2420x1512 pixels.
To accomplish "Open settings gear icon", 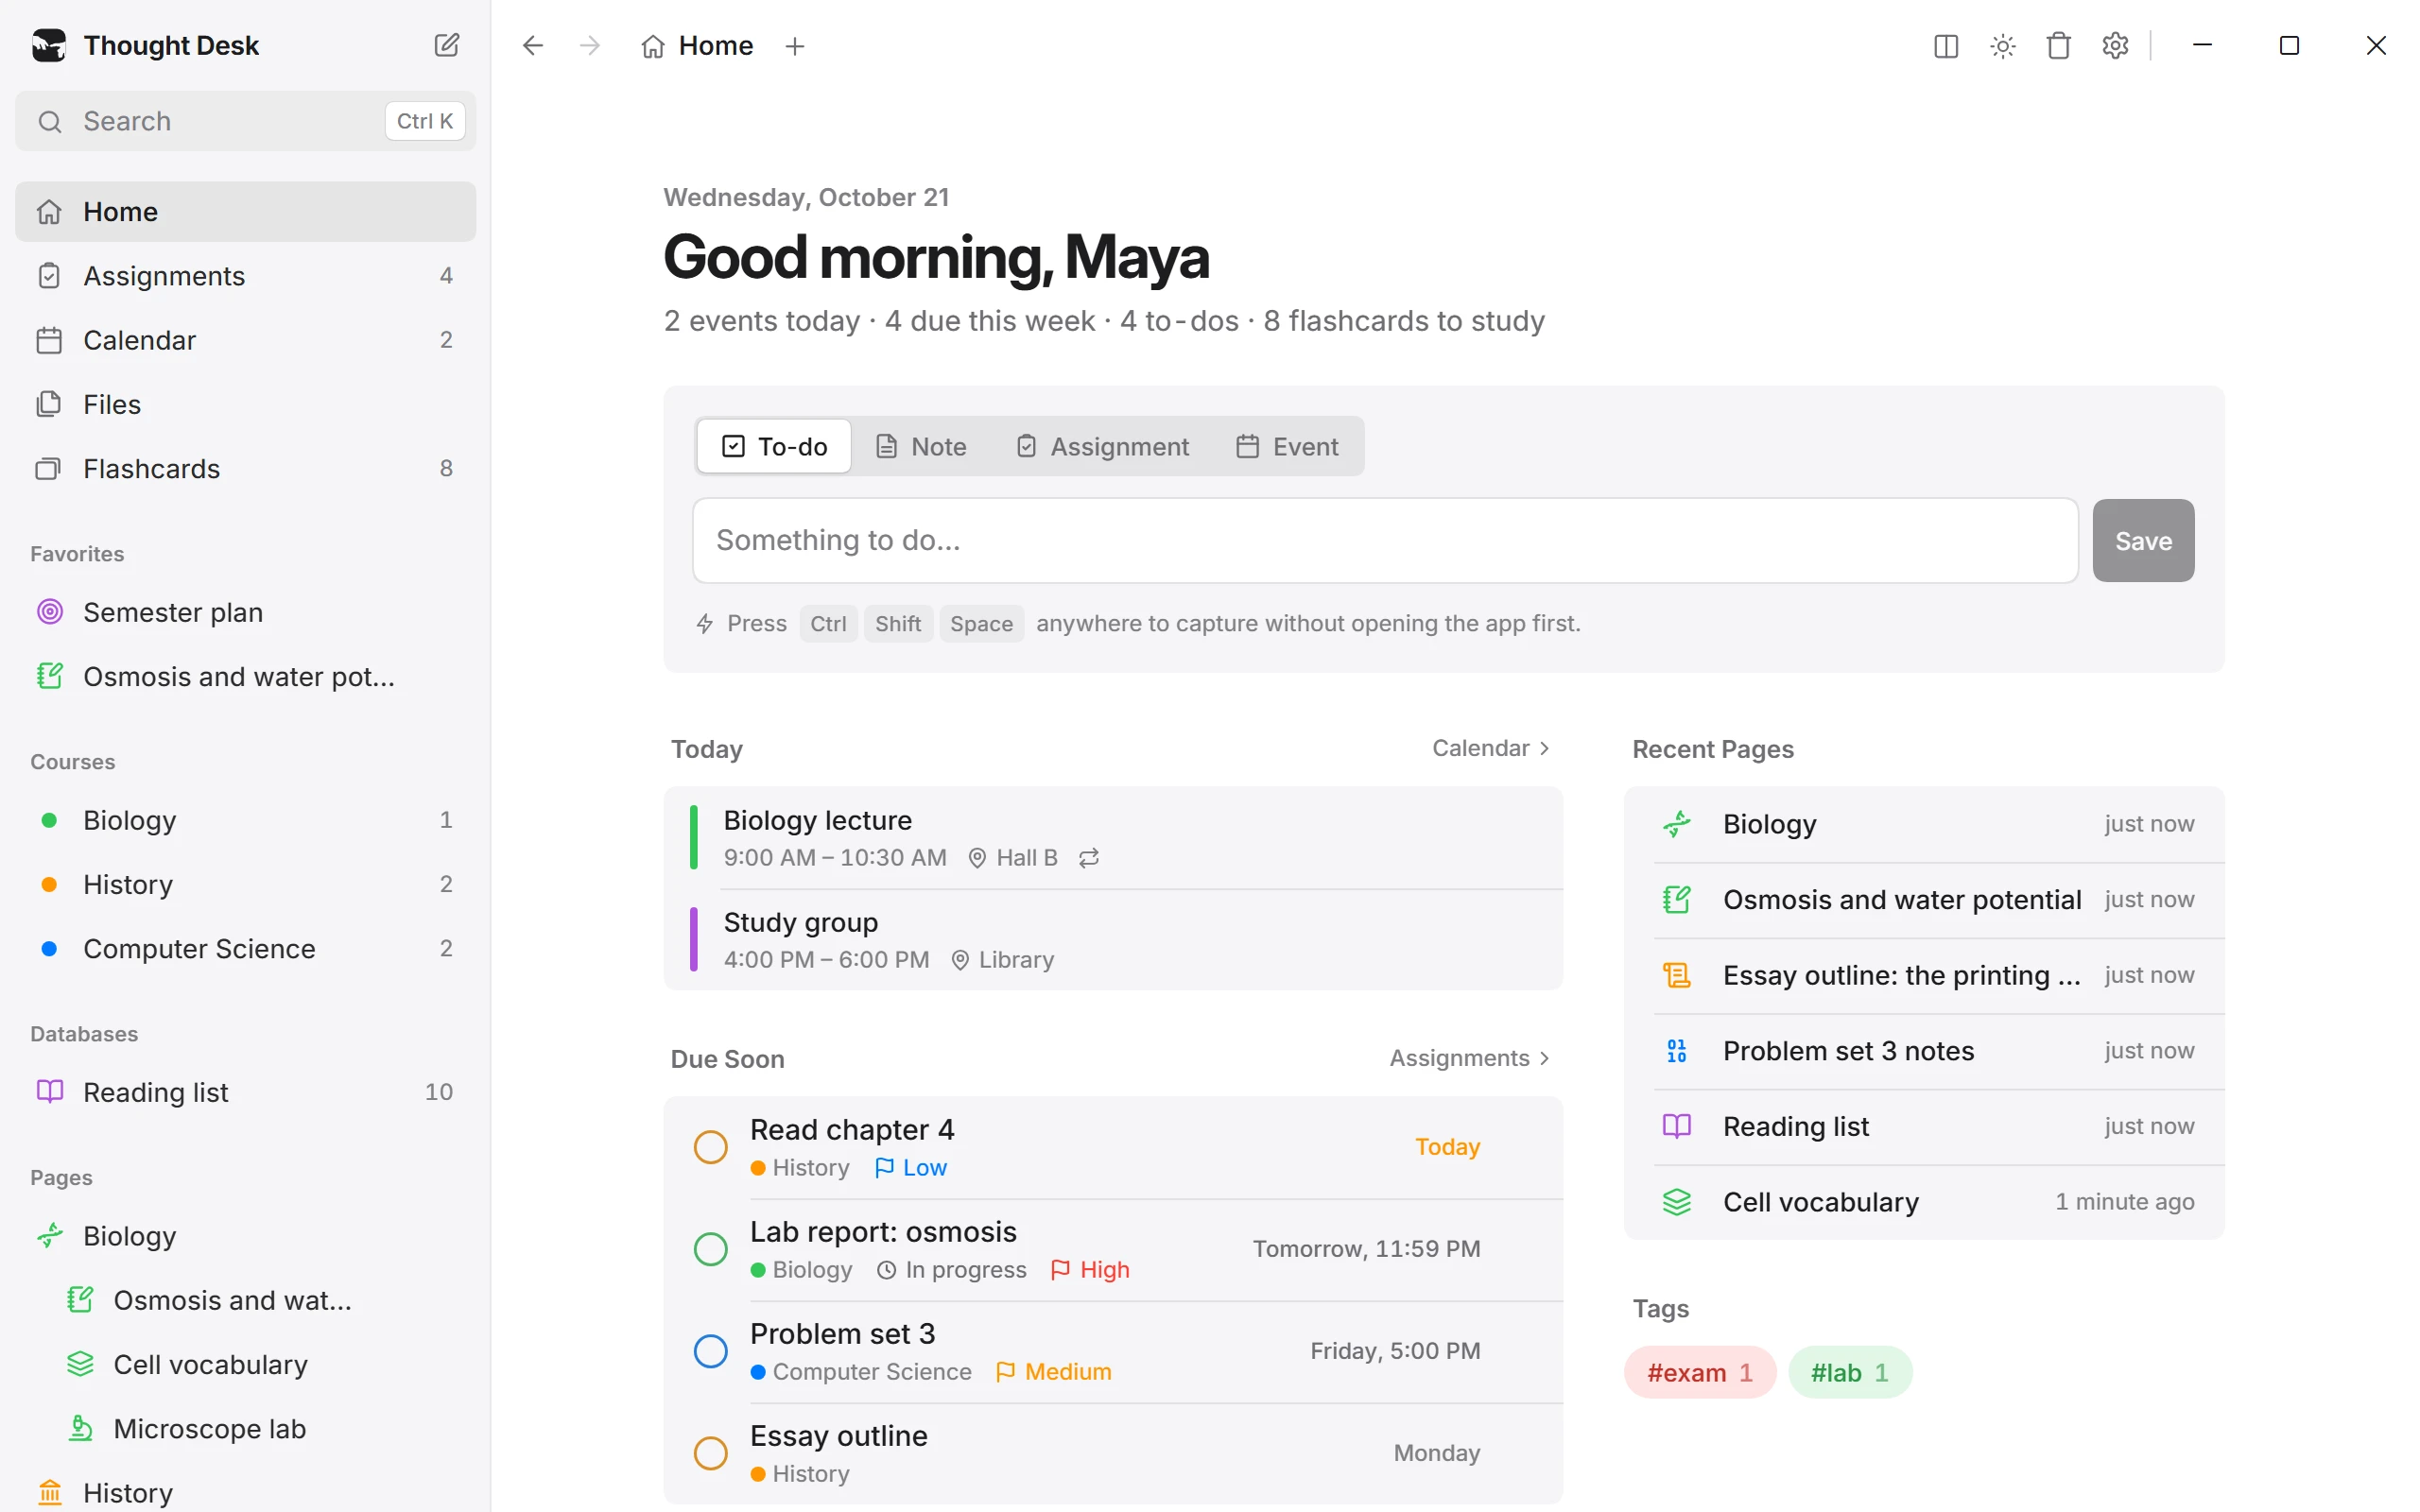I will 2115,46.
